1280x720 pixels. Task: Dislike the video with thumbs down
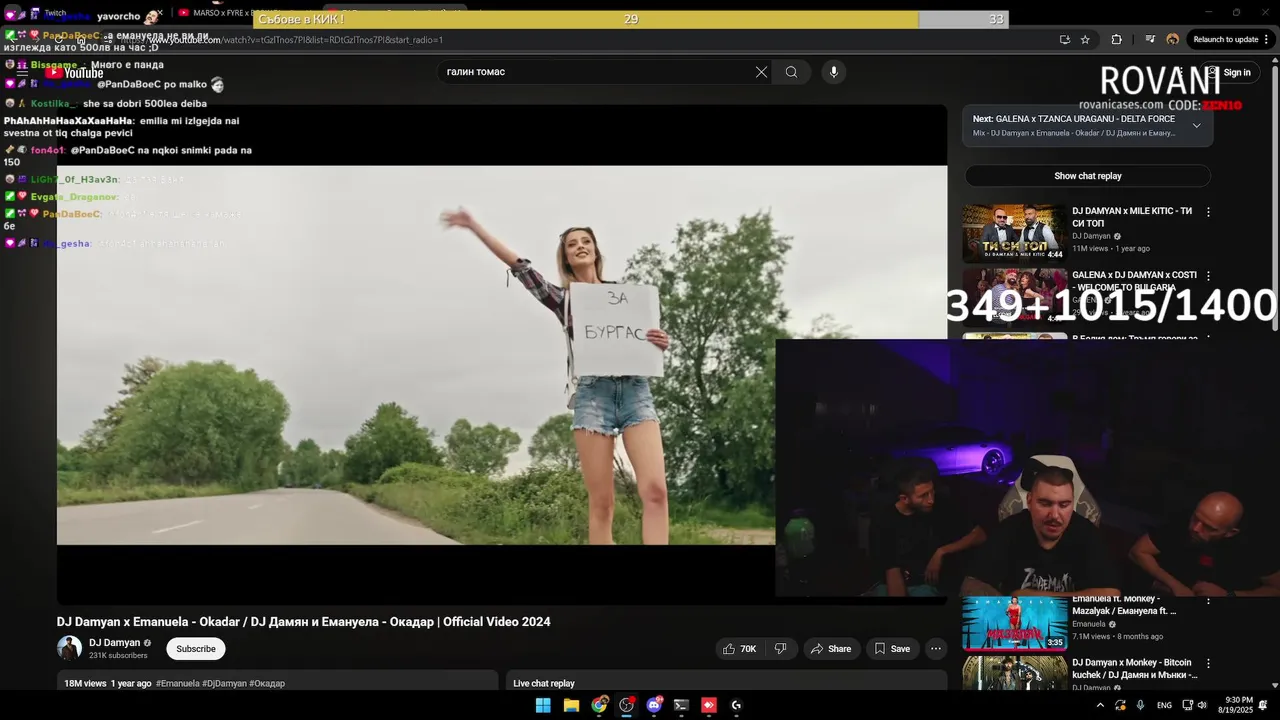pos(780,649)
